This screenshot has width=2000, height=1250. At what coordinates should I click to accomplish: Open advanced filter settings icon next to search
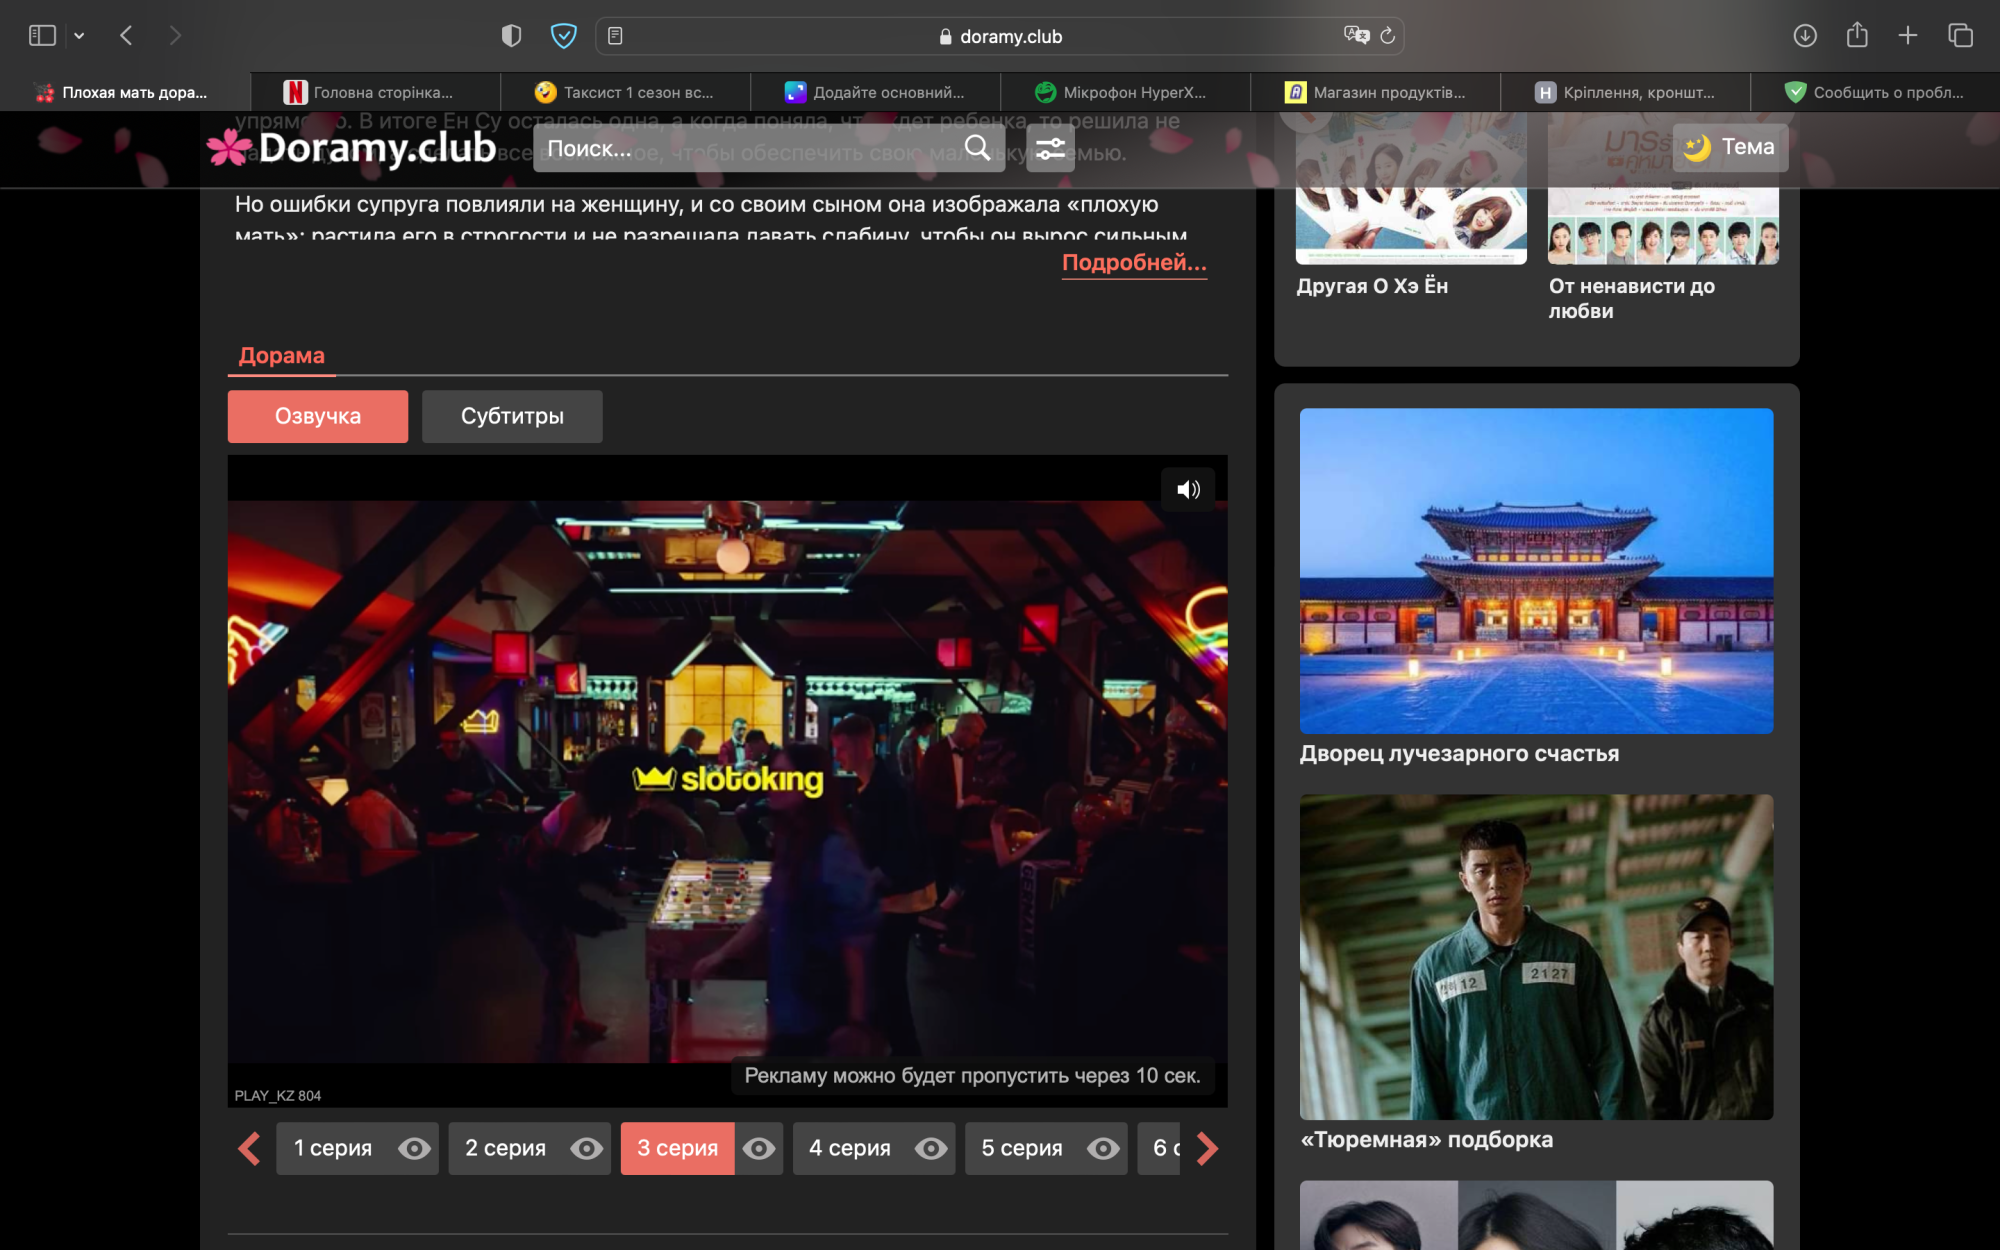pos(1049,148)
